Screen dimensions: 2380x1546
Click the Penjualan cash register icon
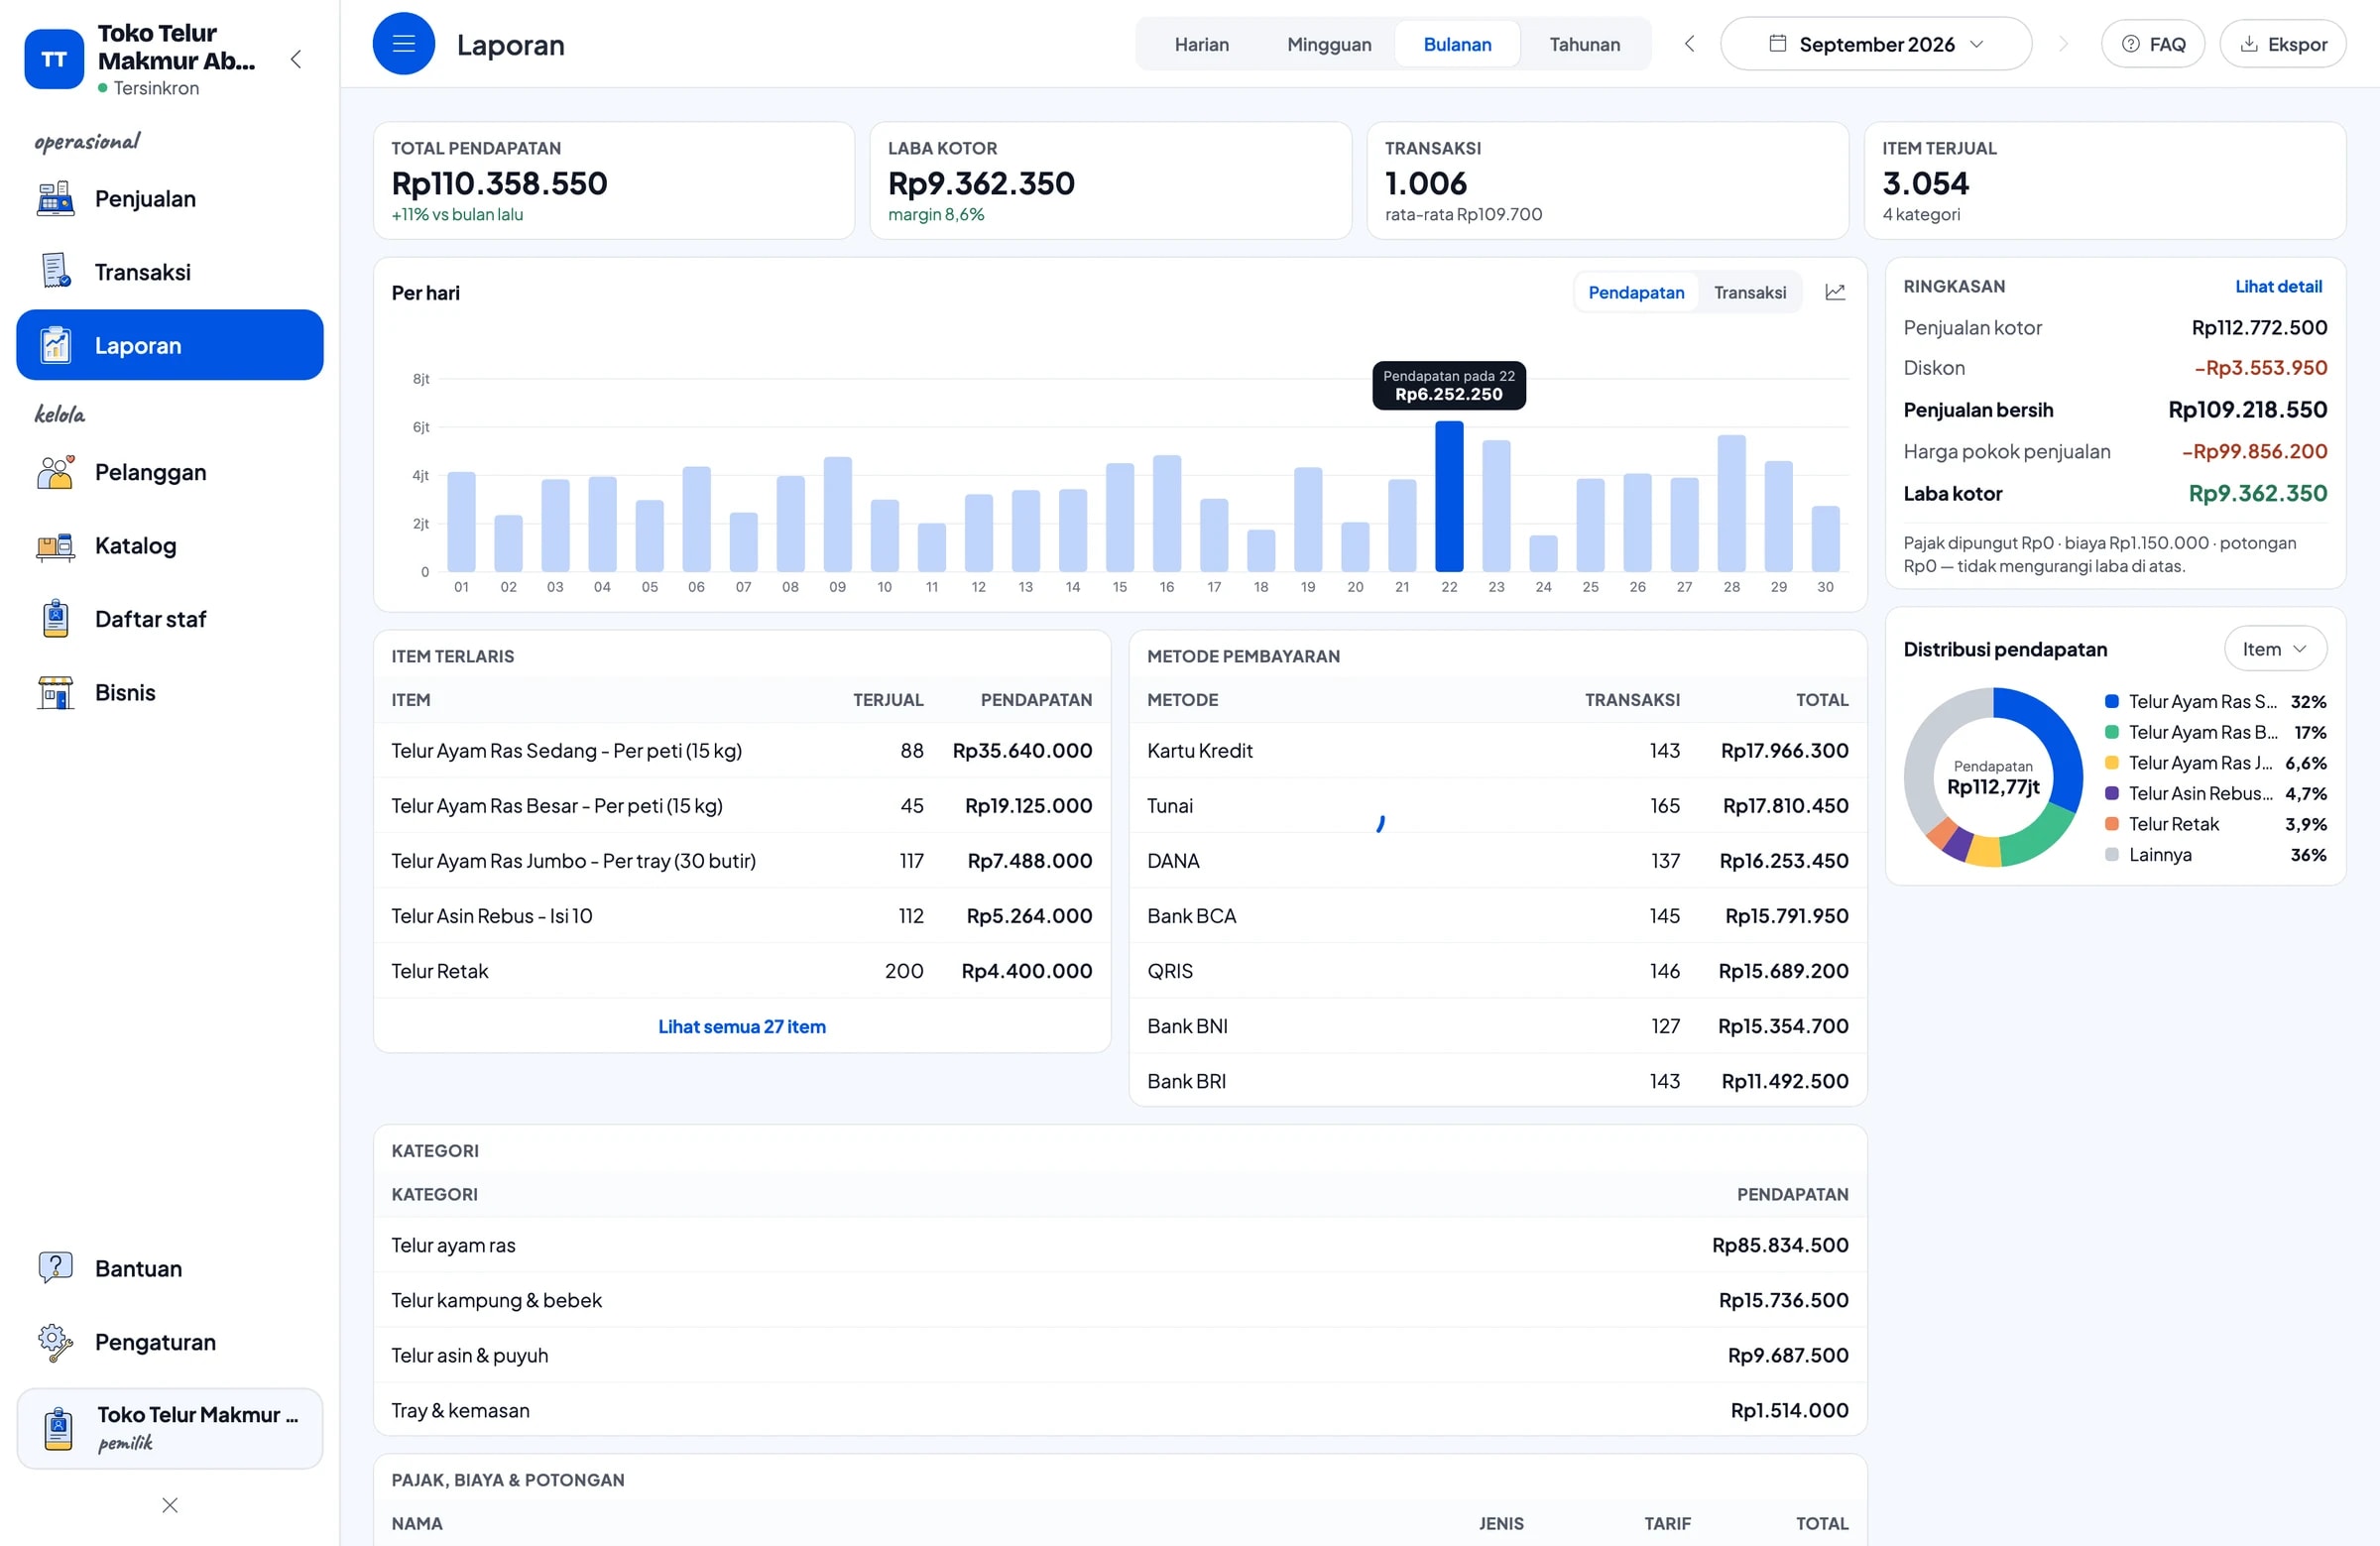point(55,199)
